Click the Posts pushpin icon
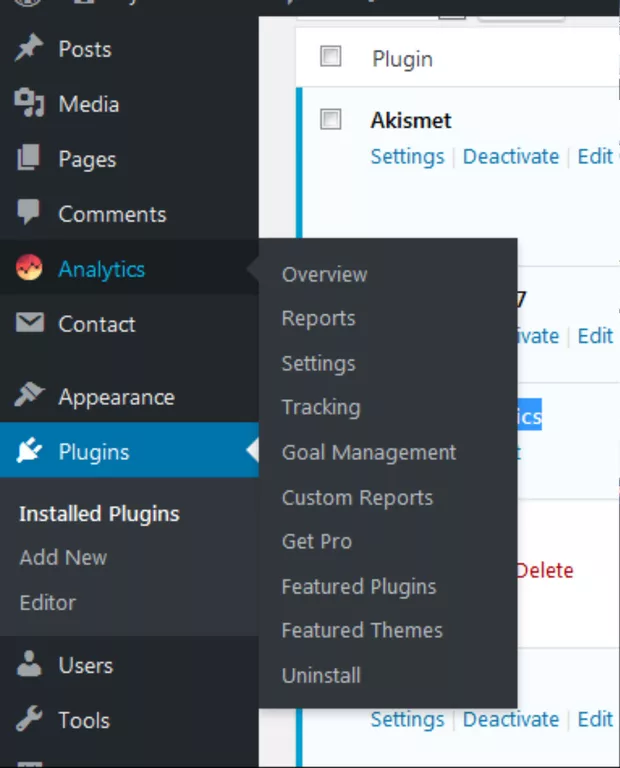The width and height of the screenshot is (620, 768). pos(29,49)
